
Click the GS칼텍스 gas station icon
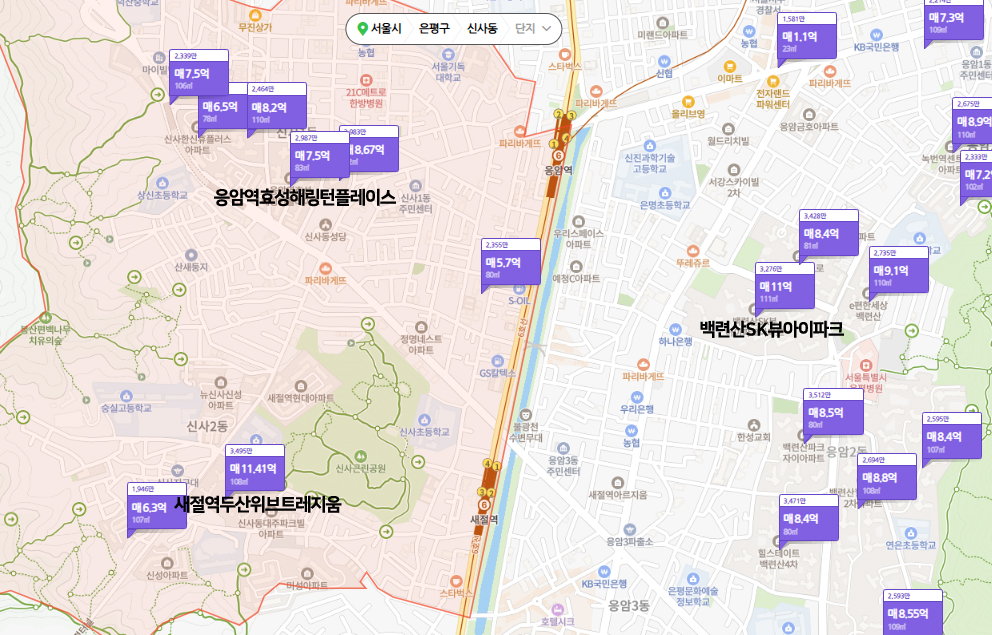[x=497, y=361]
